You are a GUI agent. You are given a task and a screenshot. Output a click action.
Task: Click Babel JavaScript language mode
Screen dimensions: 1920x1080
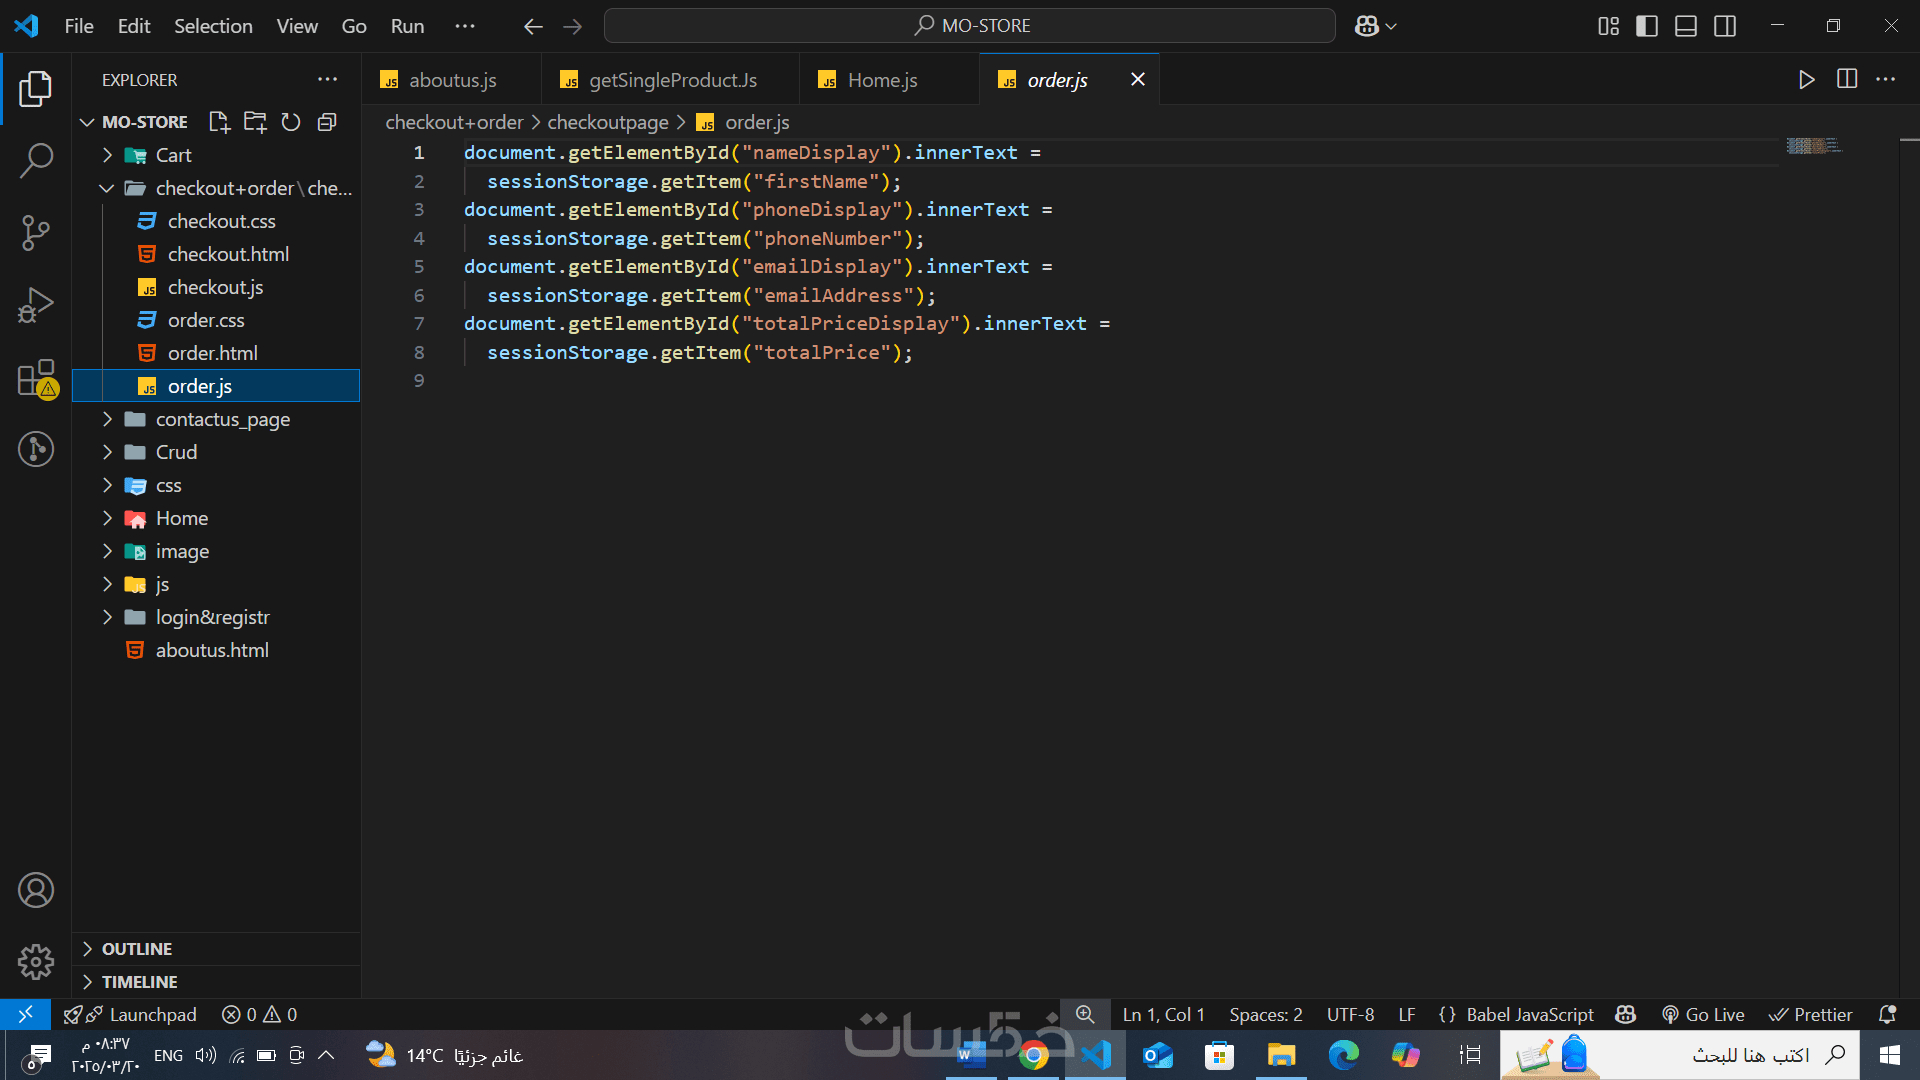[1529, 1014]
